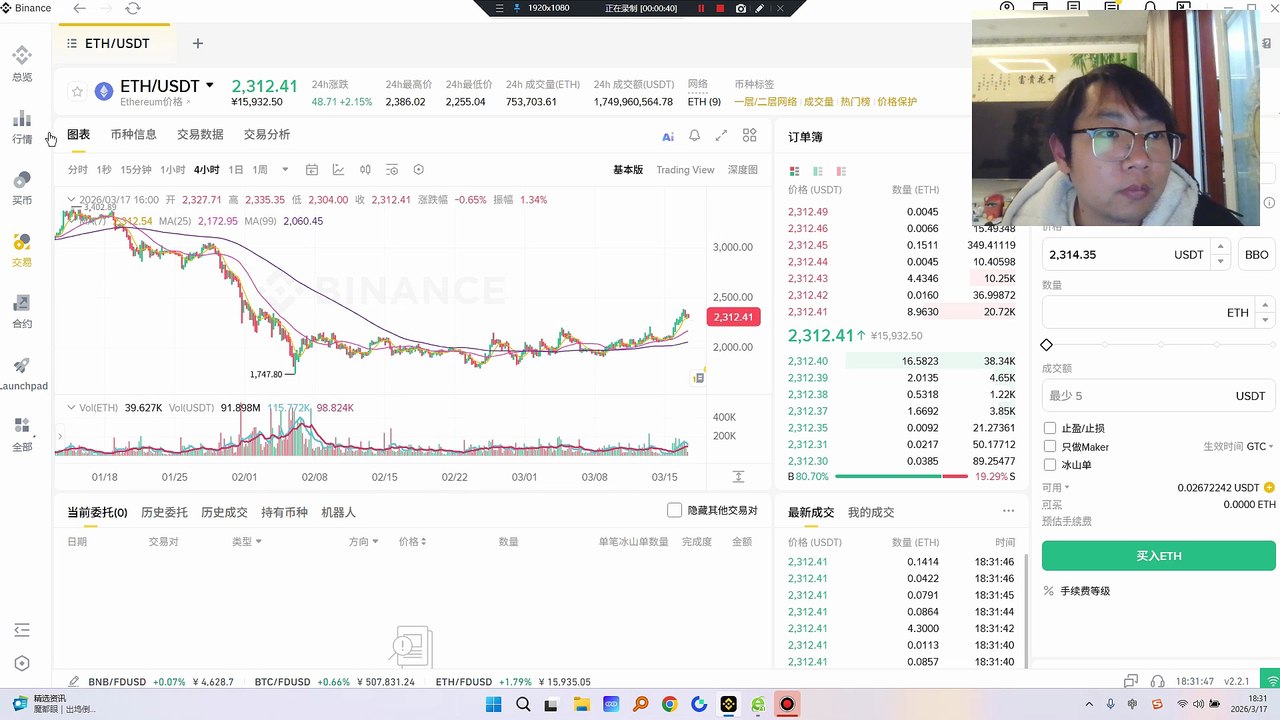The width and height of the screenshot is (1280, 720).
Task: Enable the 冰山单 iceberg order checkbox
Action: tap(1050, 464)
